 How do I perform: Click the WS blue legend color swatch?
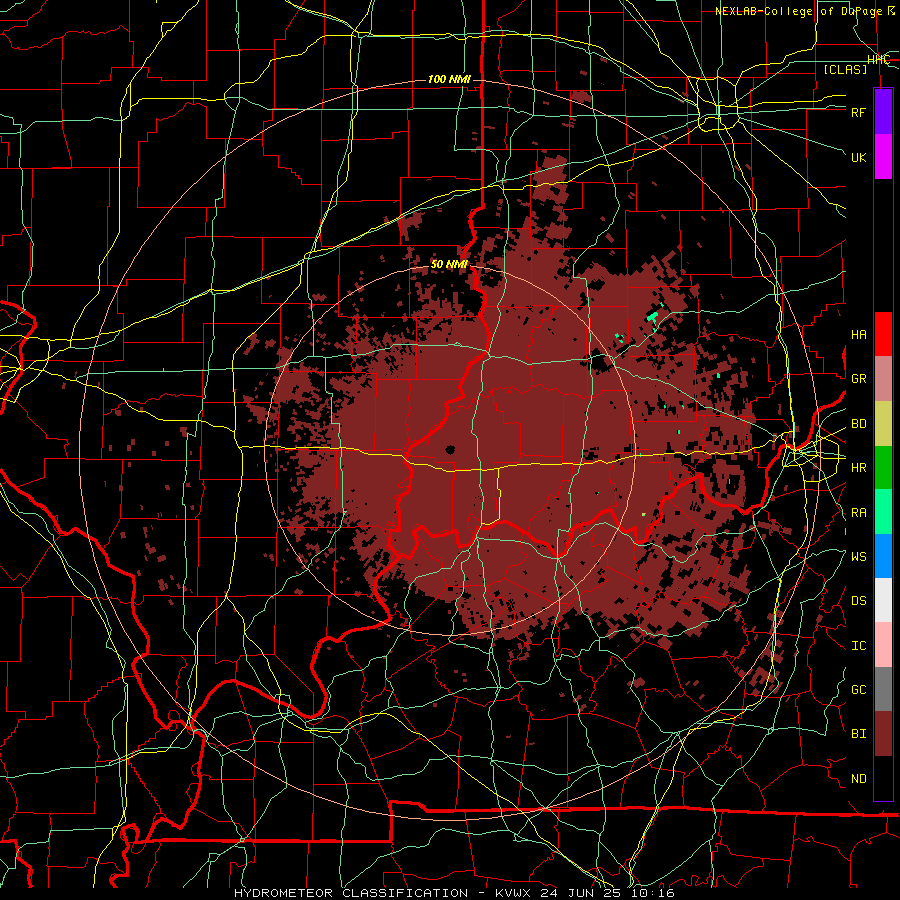(883, 556)
